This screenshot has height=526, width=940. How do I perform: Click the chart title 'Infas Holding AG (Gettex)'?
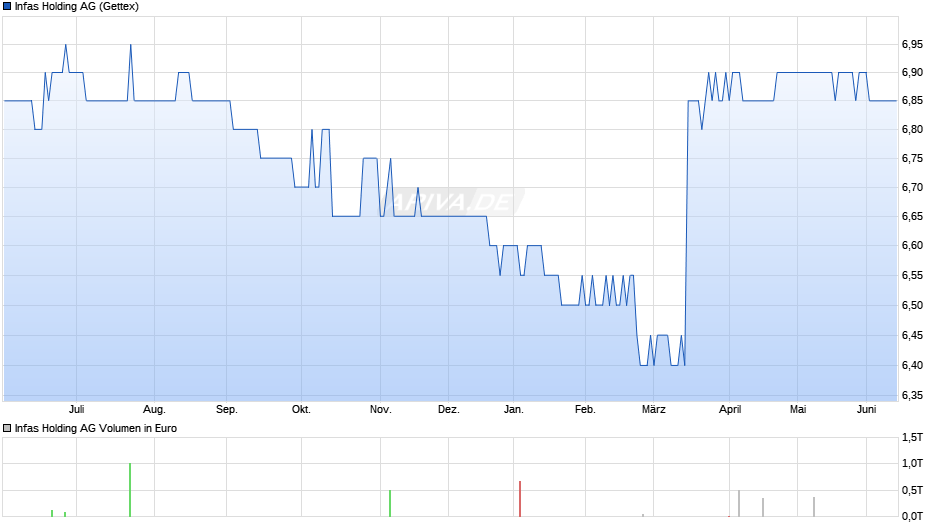pos(77,7)
